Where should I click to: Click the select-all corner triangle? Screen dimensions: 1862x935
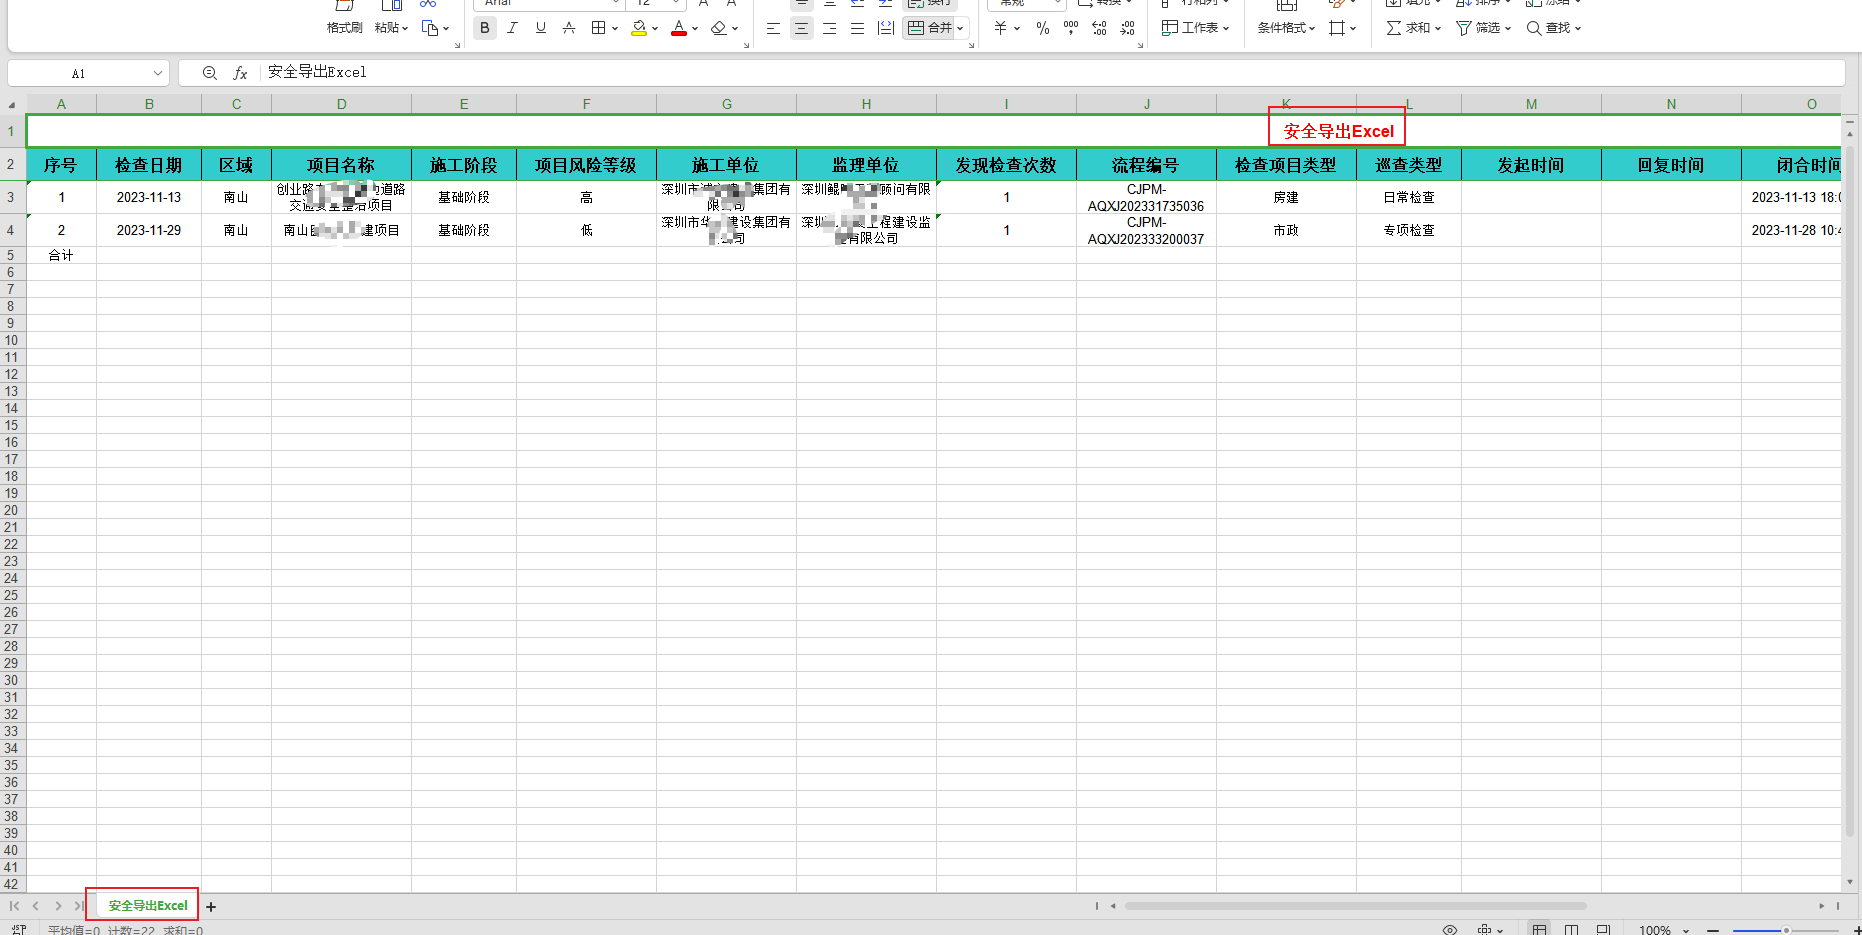click(x=12, y=104)
